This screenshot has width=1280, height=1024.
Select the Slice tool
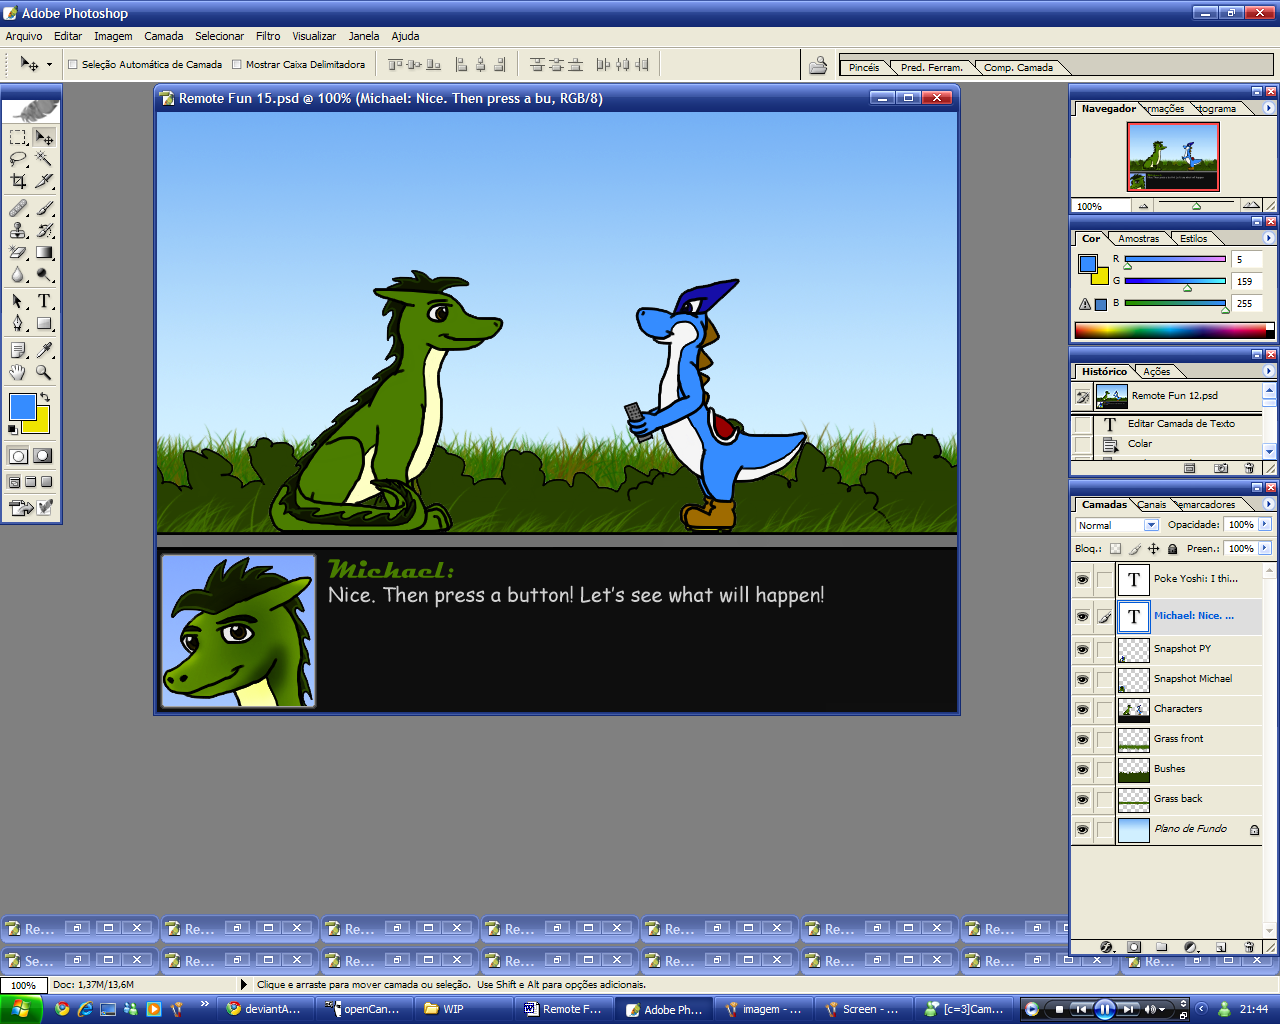pos(44,181)
